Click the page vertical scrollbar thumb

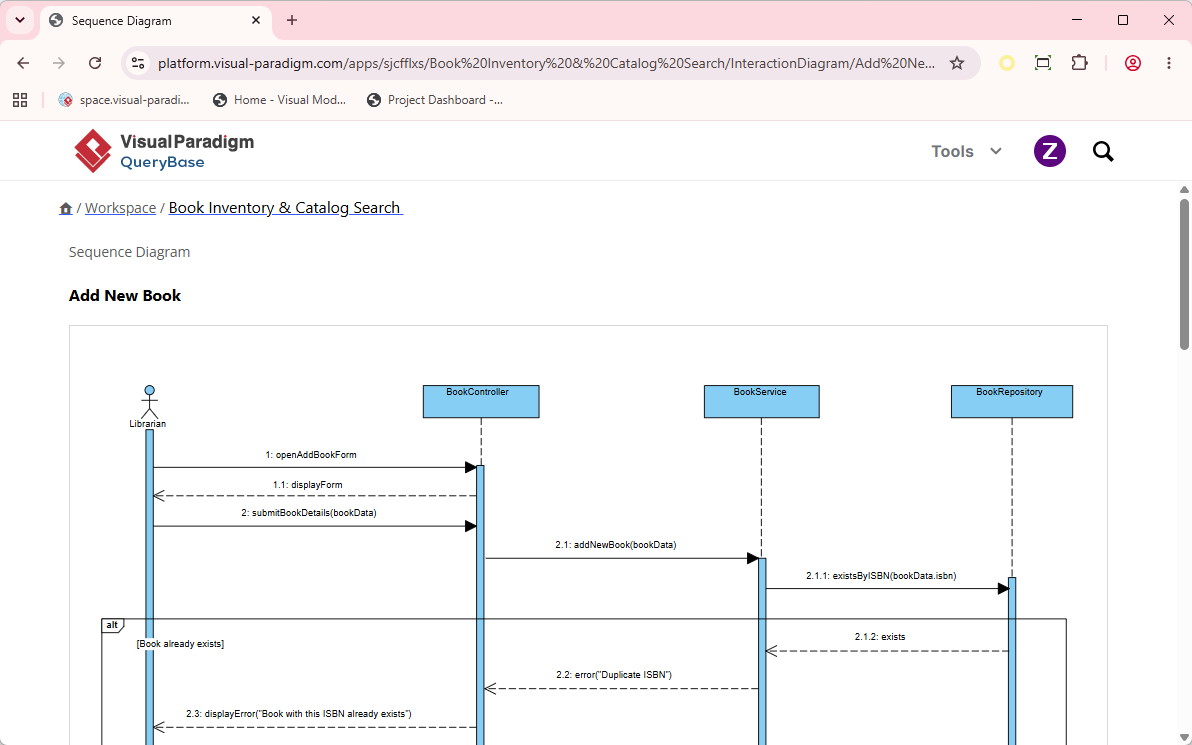coord(1184,274)
